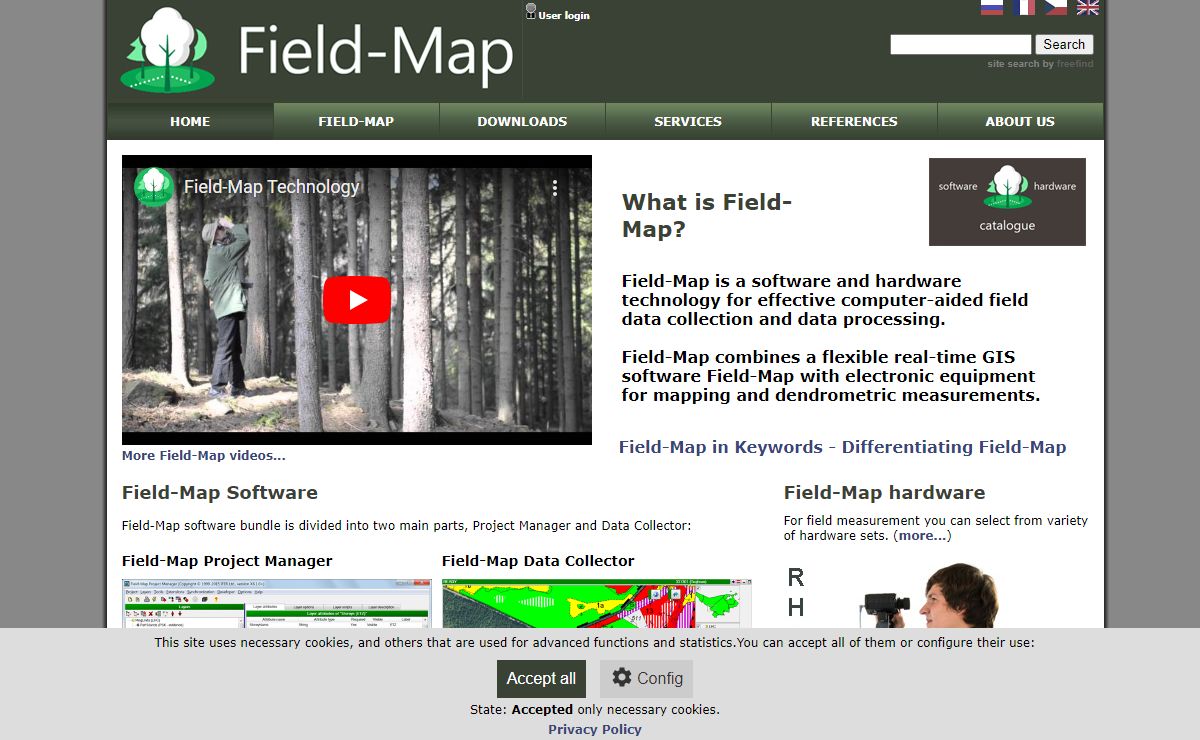Click the user login person icon
Screen dimensions: 1200x740
click(531, 11)
